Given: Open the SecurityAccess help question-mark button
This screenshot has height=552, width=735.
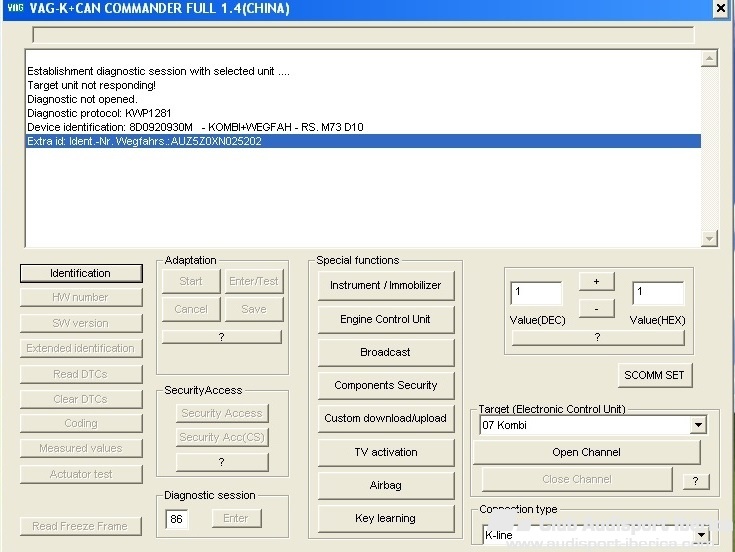Looking at the screenshot, I should tap(222, 462).
